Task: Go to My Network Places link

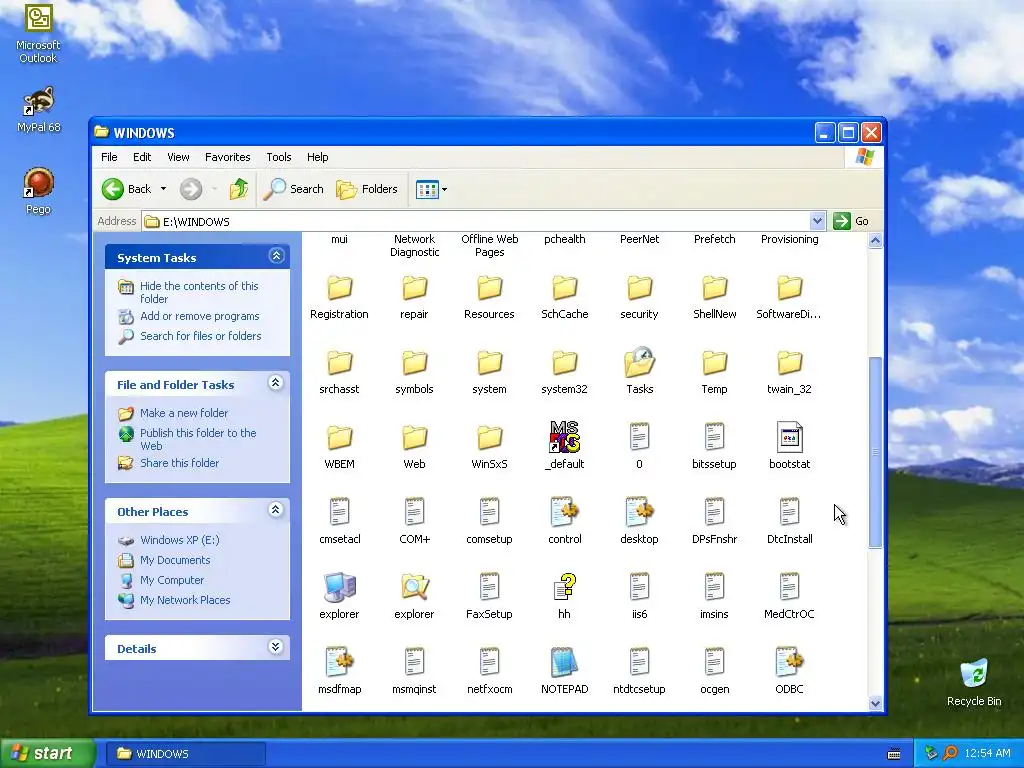Action: (x=185, y=600)
